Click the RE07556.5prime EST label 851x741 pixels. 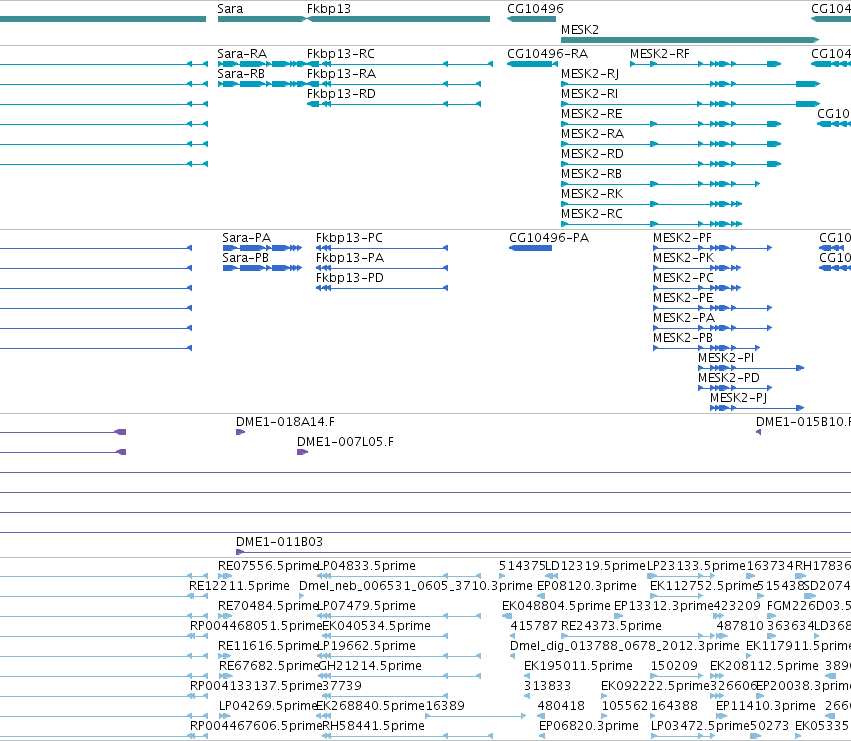click(x=268, y=566)
